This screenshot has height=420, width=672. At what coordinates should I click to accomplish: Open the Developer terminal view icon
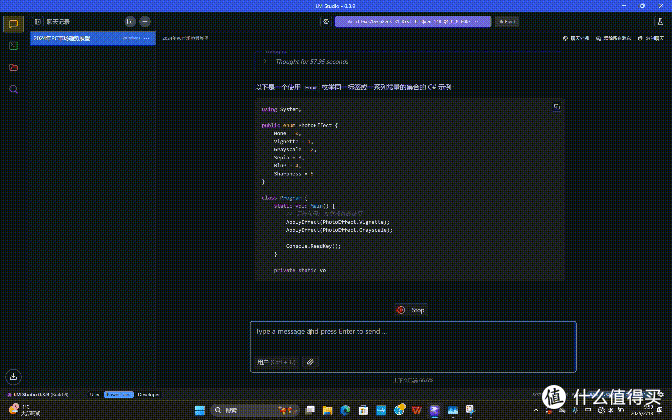pyautogui.click(x=13, y=45)
